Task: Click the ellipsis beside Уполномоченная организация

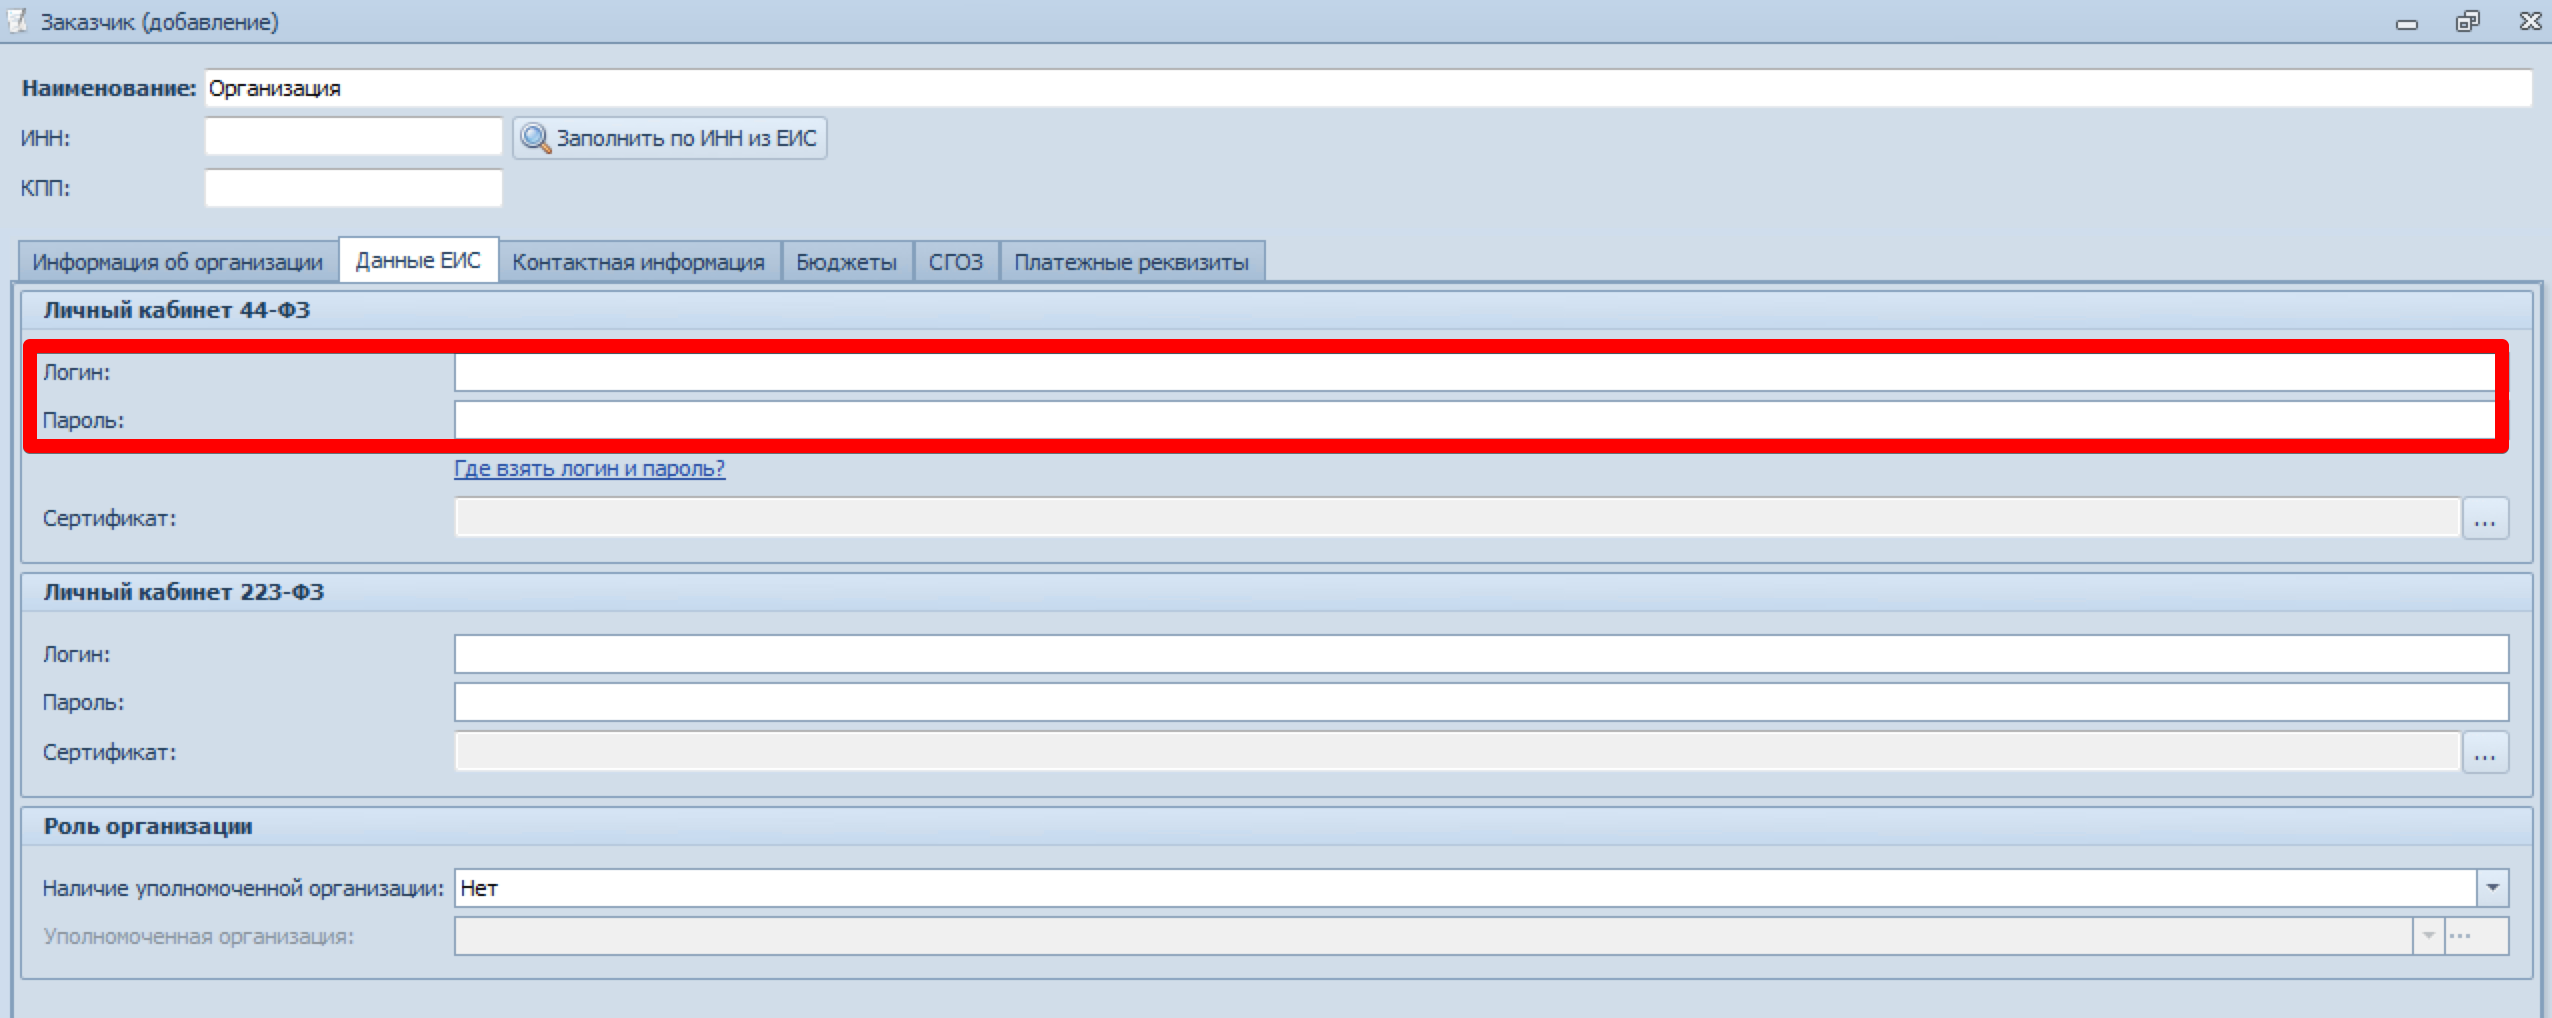Action: point(2476,937)
